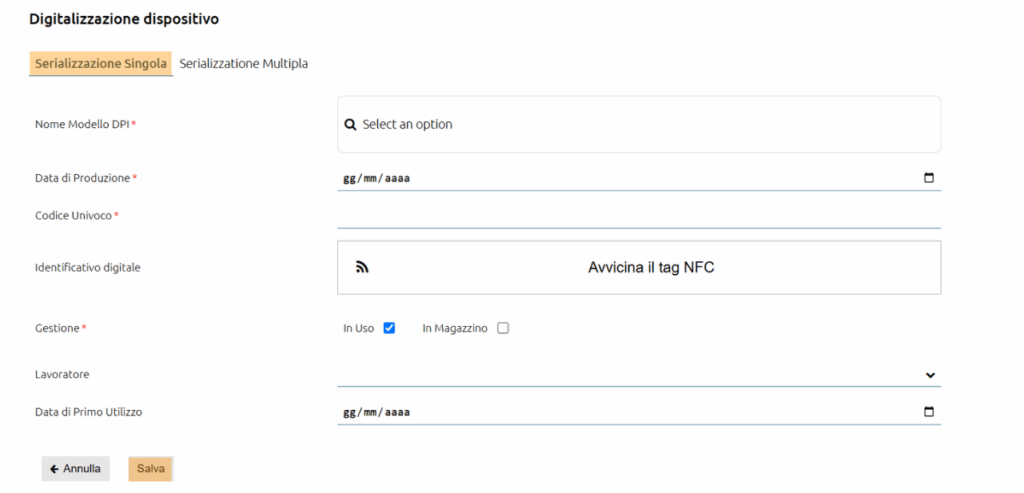Select the Serializzazione Singola tab
Screen dimensions: 1024x493
coord(101,64)
